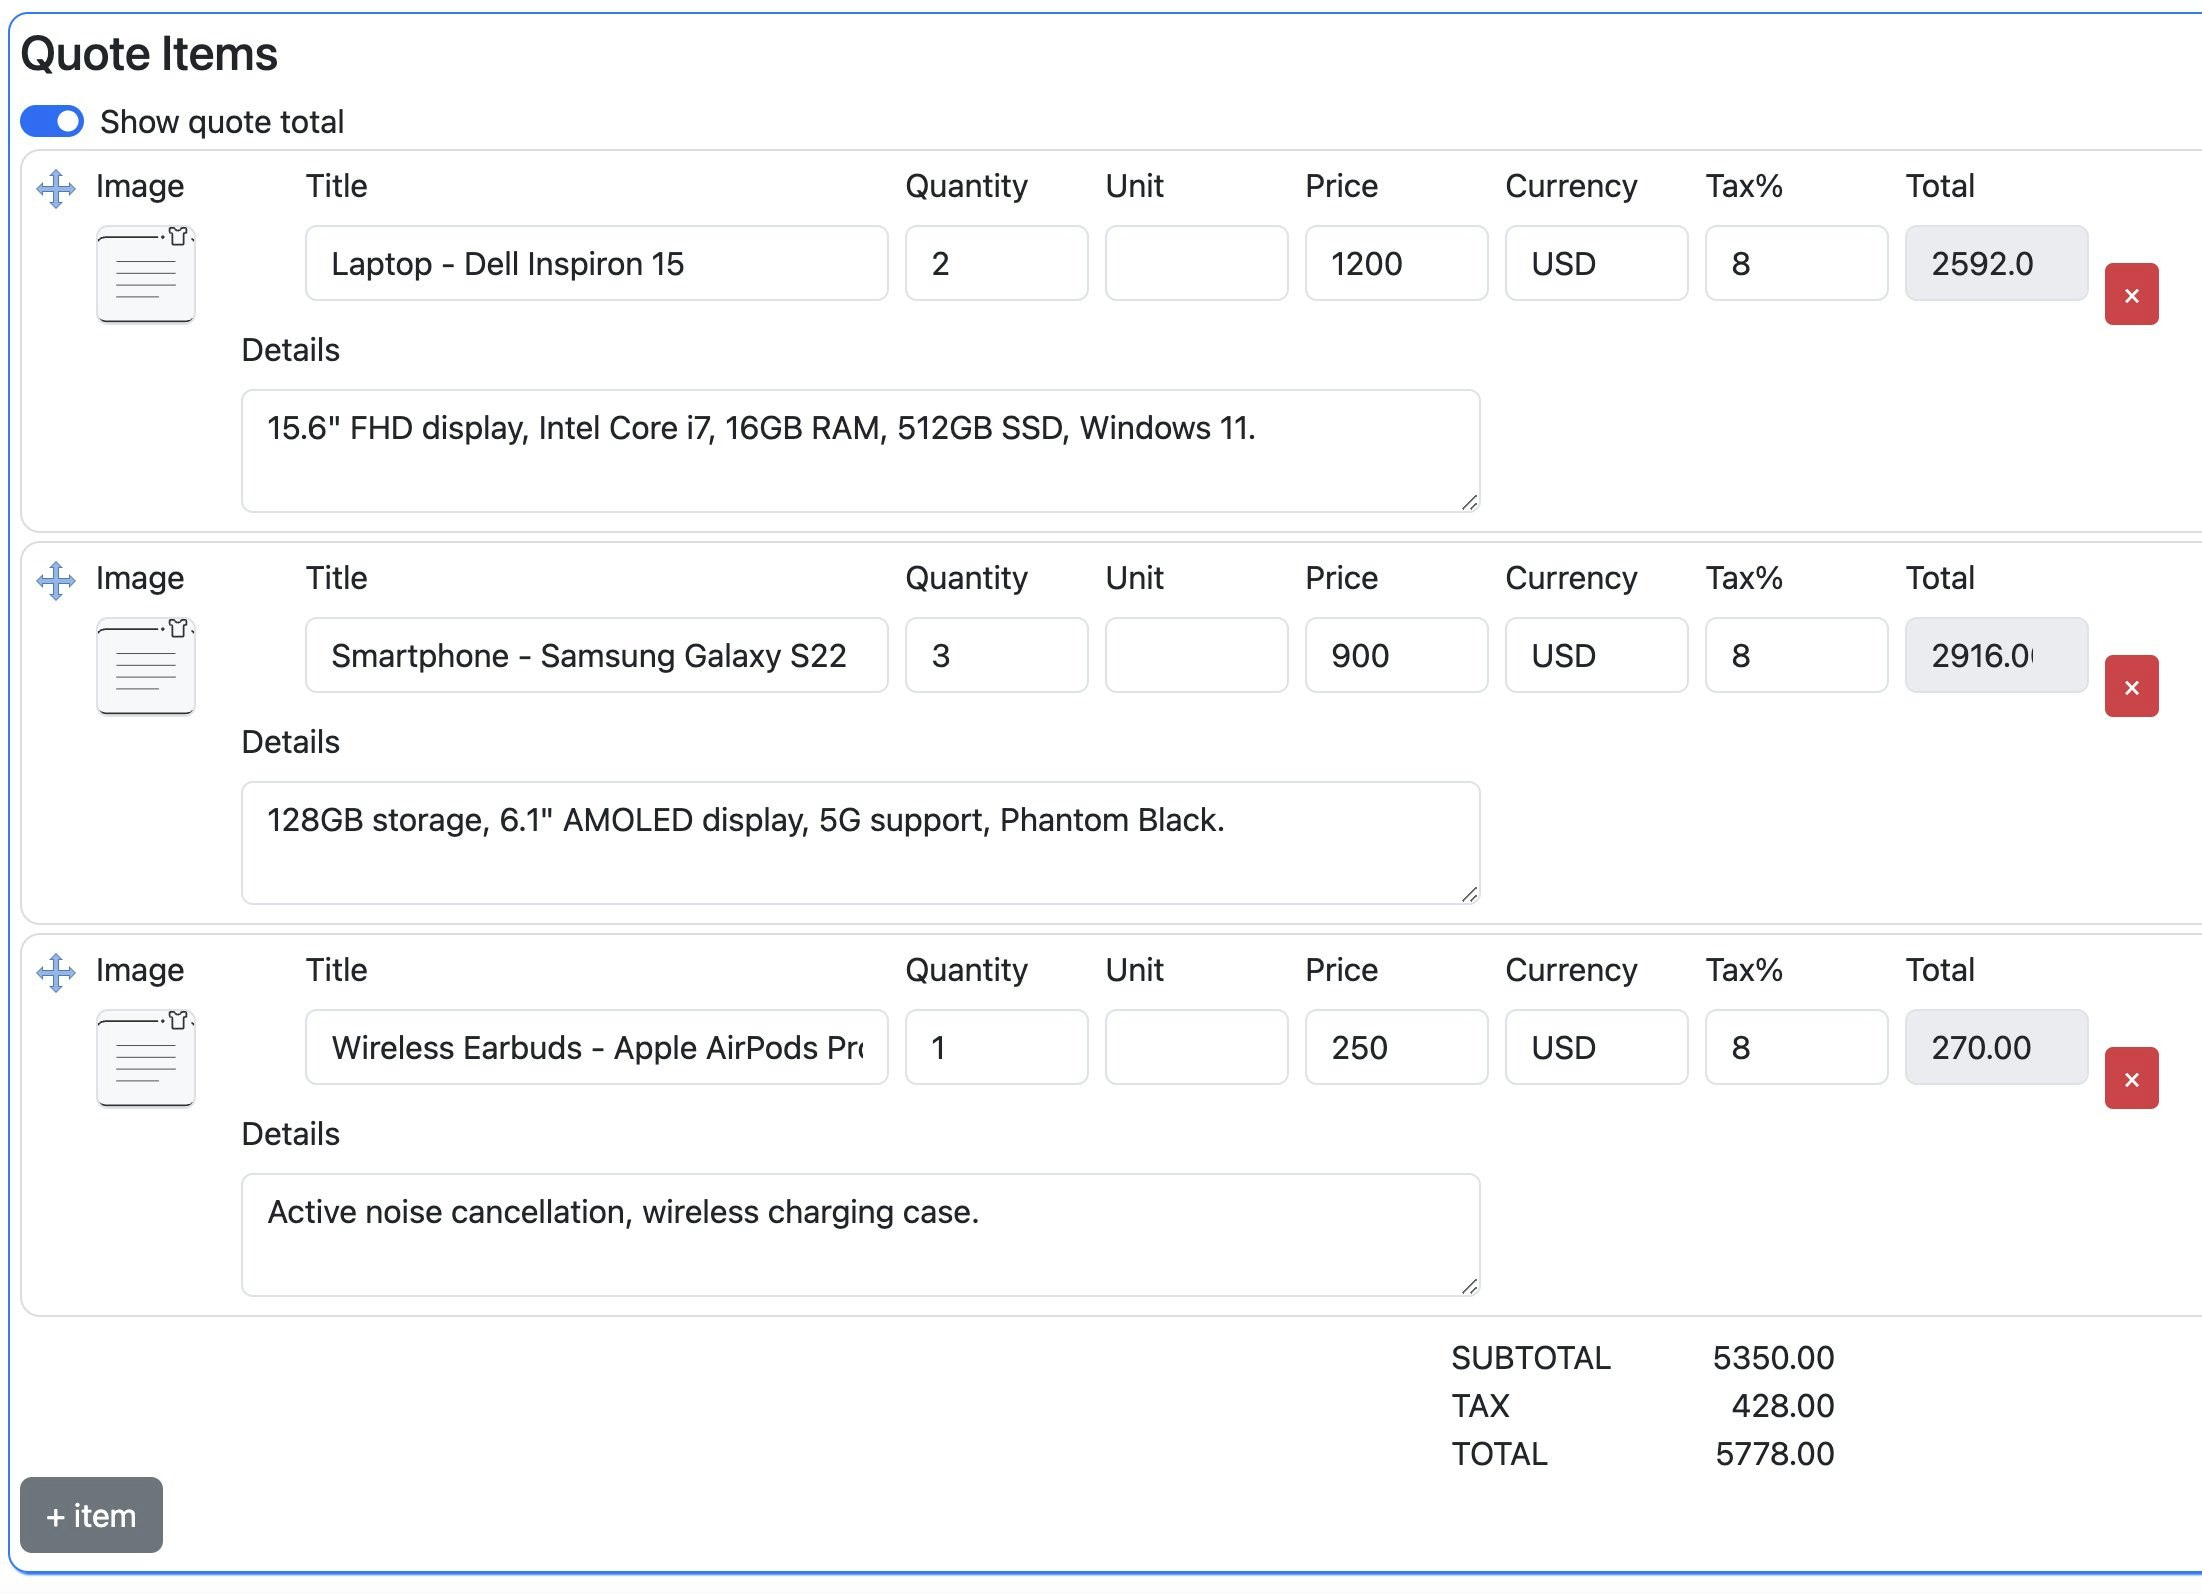This screenshot has width=2202, height=1594.
Task: Click the + item button
Action: pyautogui.click(x=91, y=1515)
